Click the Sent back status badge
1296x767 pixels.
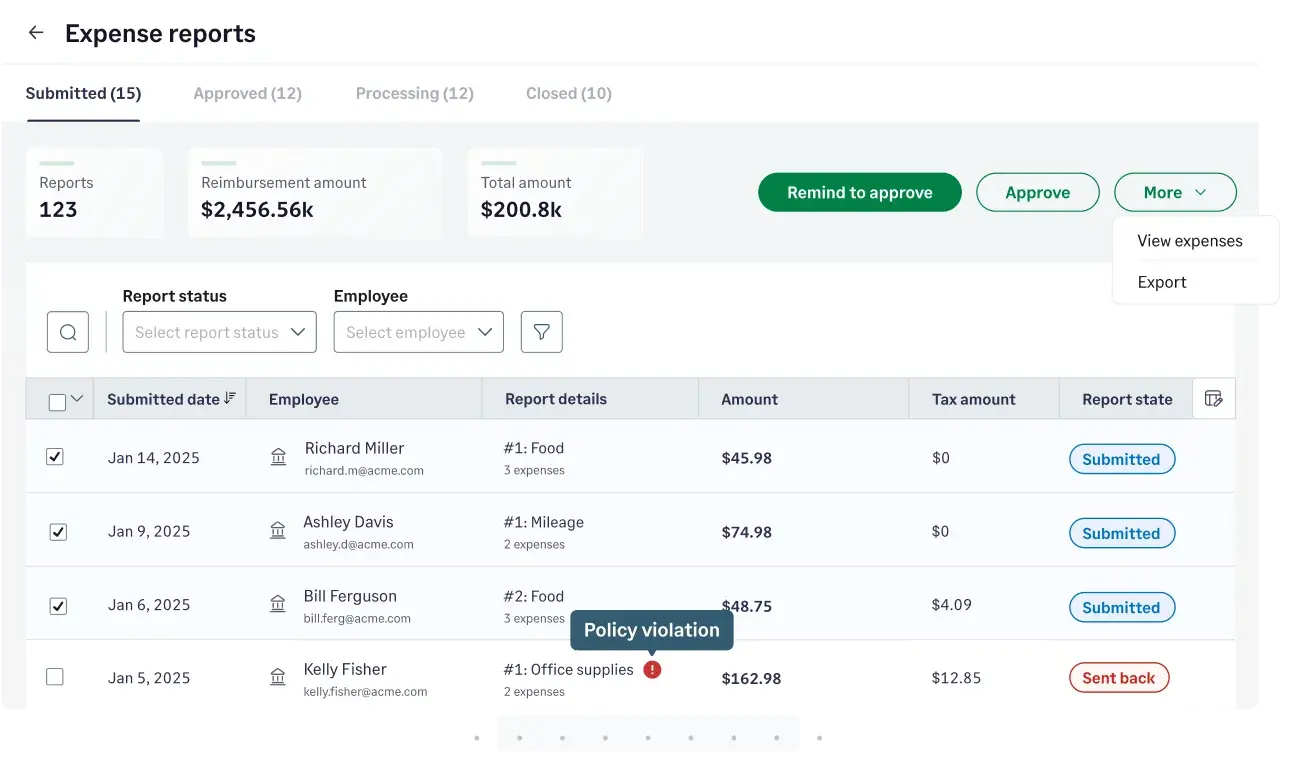click(1118, 677)
